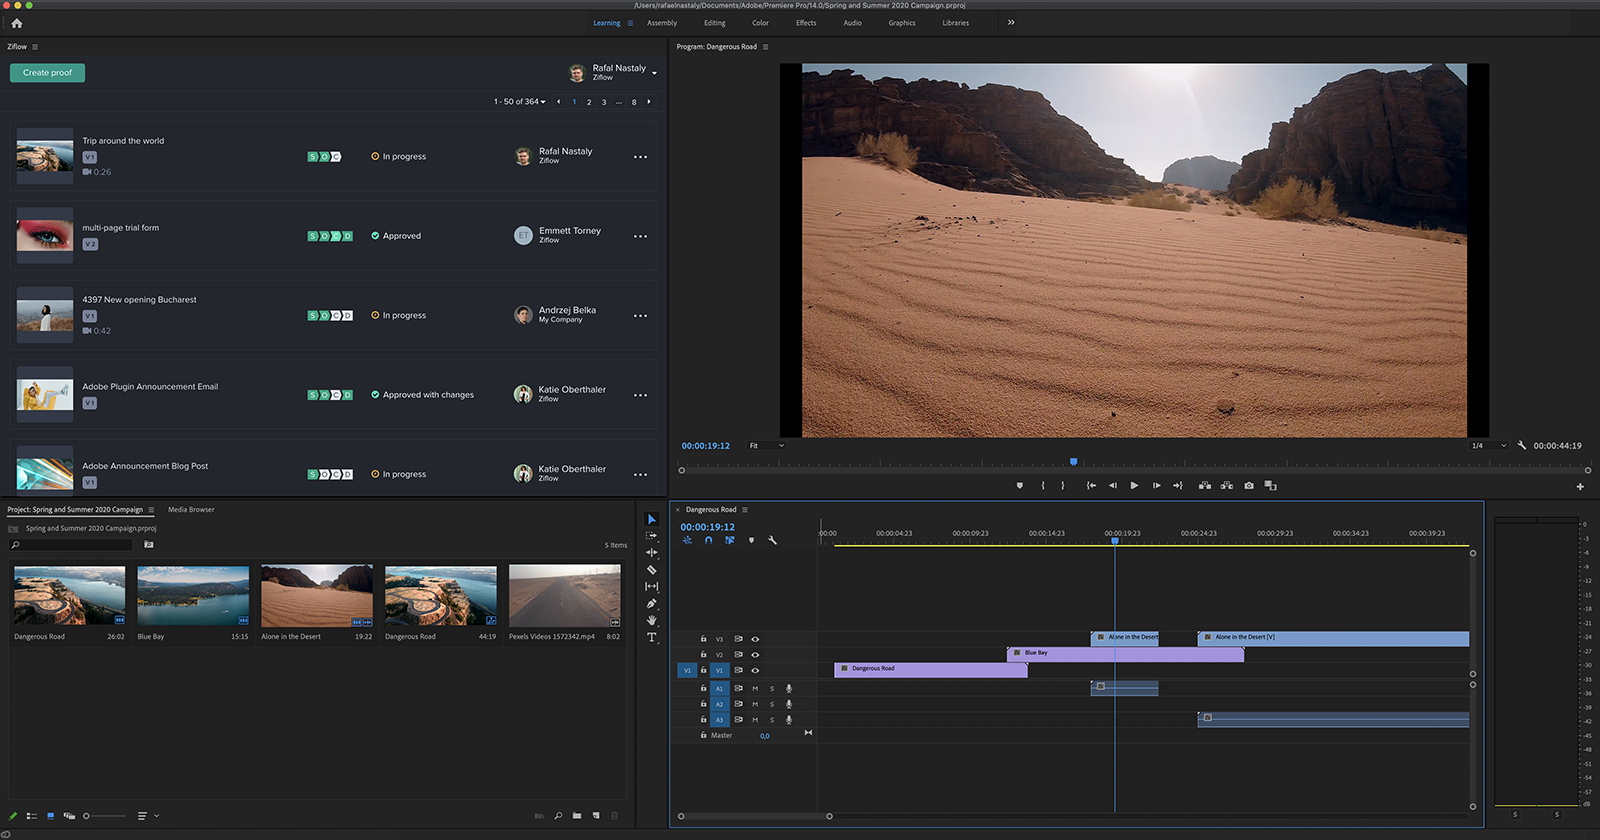Click the Export Frame camera icon
This screenshot has height=840, width=1600.
click(1249, 486)
